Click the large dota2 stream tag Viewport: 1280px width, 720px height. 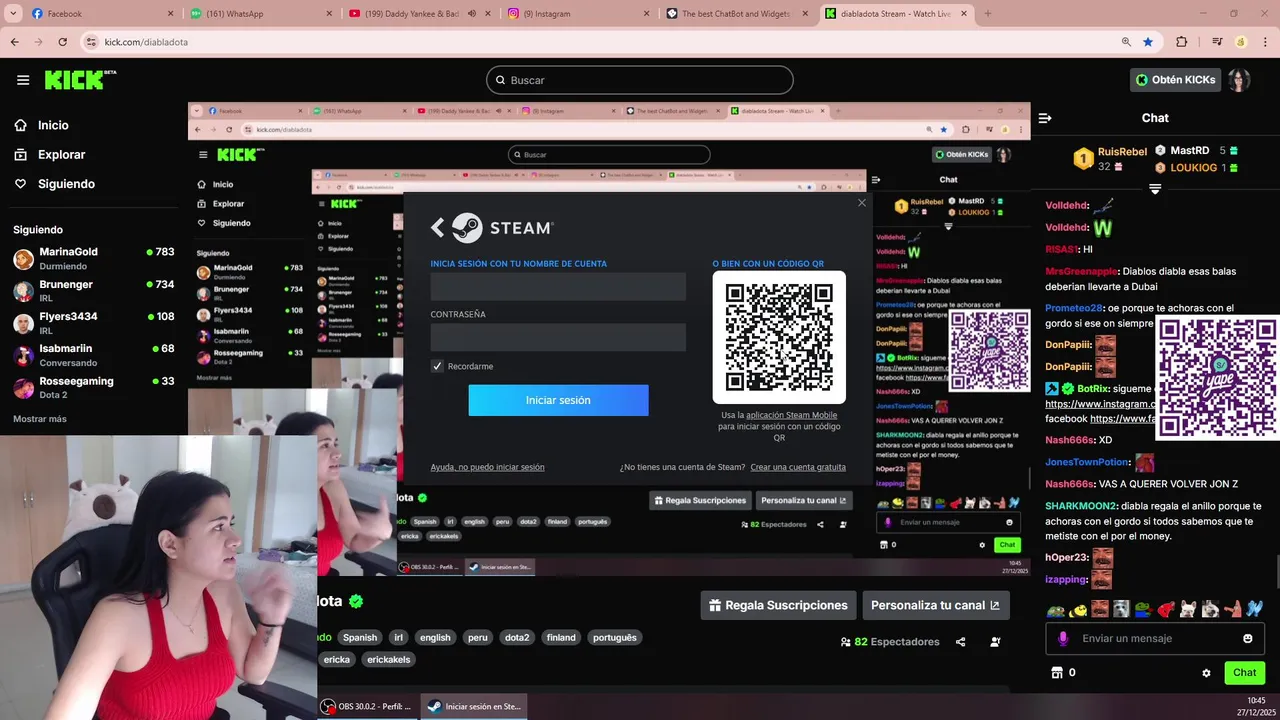[x=516, y=637]
